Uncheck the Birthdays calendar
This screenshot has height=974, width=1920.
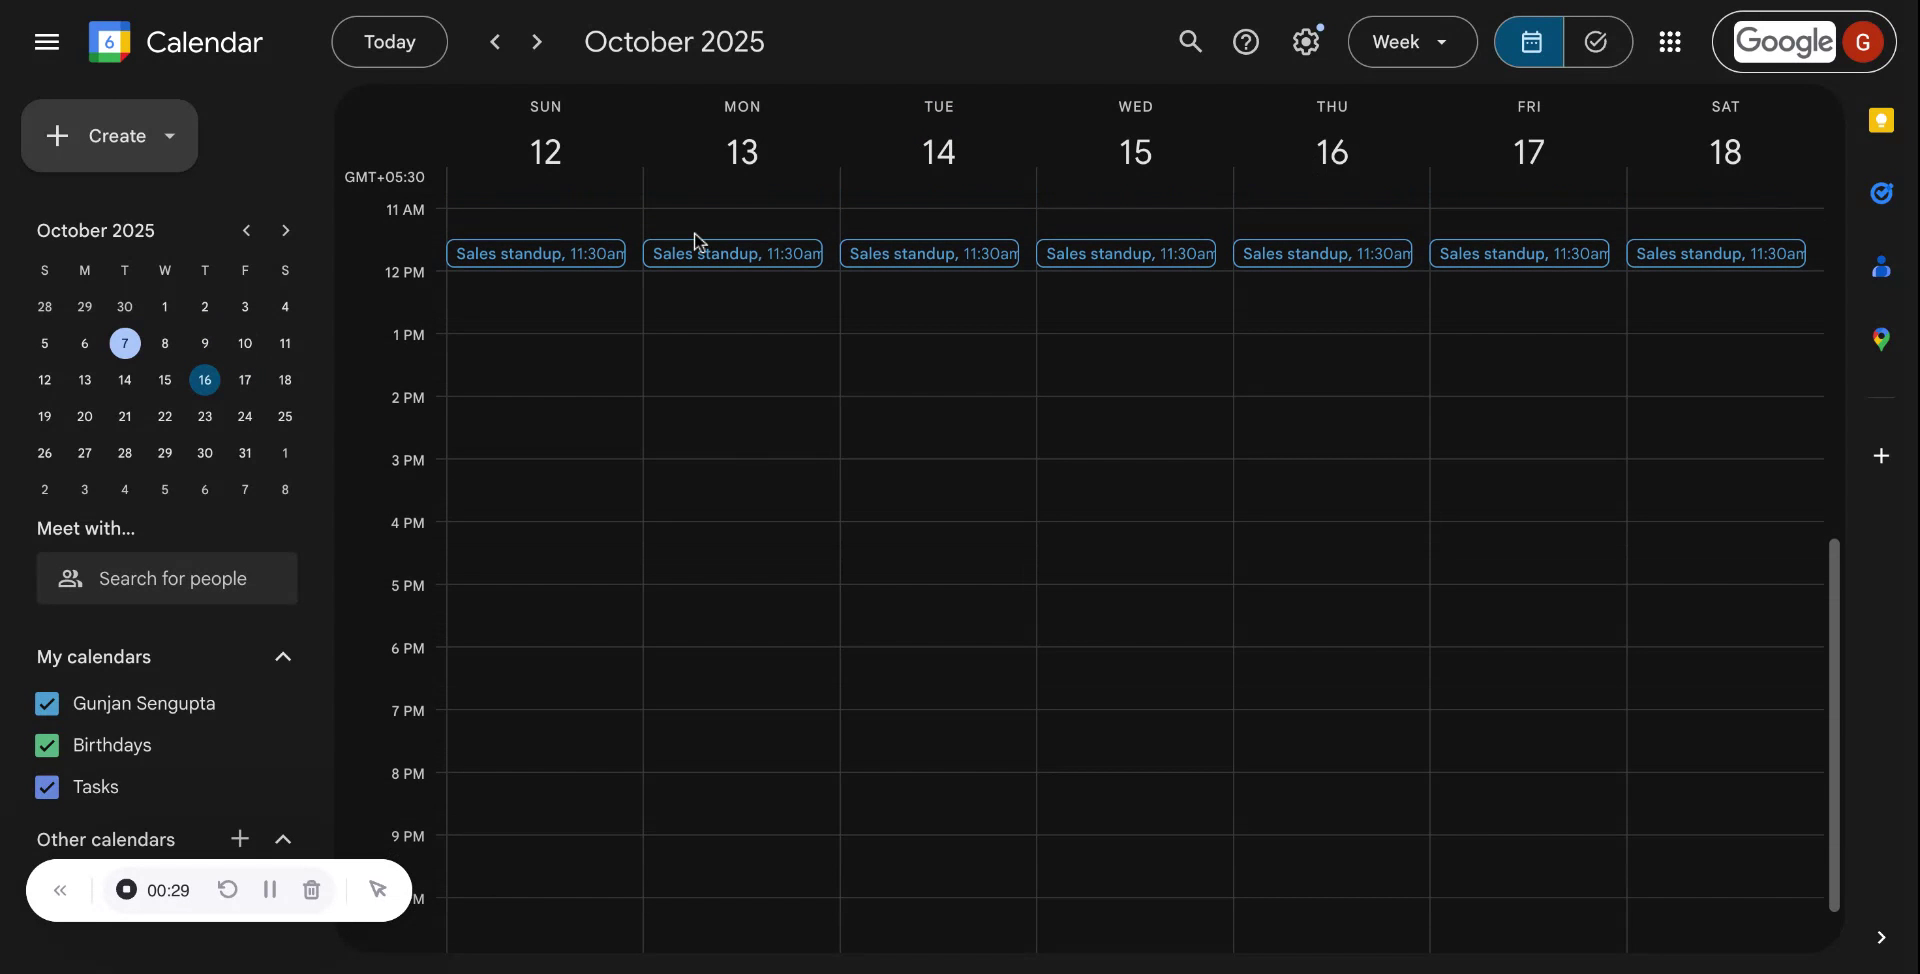point(46,745)
